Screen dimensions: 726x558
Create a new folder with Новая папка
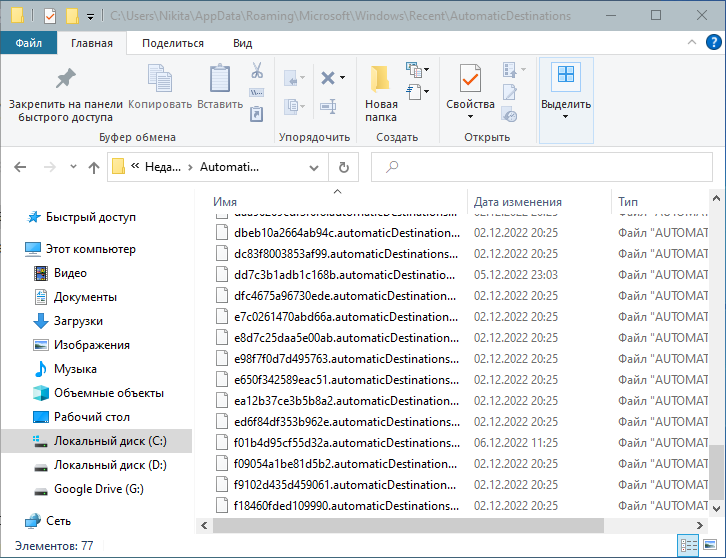[x=381, y=94]
